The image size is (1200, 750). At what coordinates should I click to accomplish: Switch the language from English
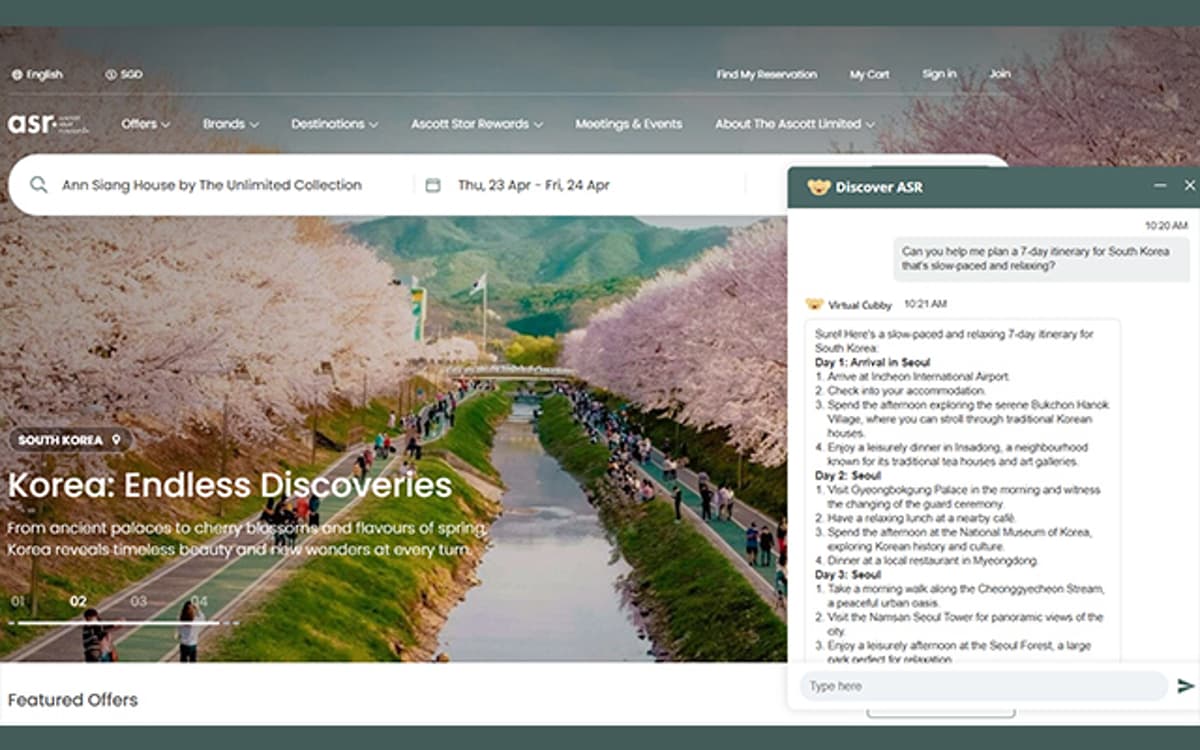pyautogui.click(x=47, y=74)
